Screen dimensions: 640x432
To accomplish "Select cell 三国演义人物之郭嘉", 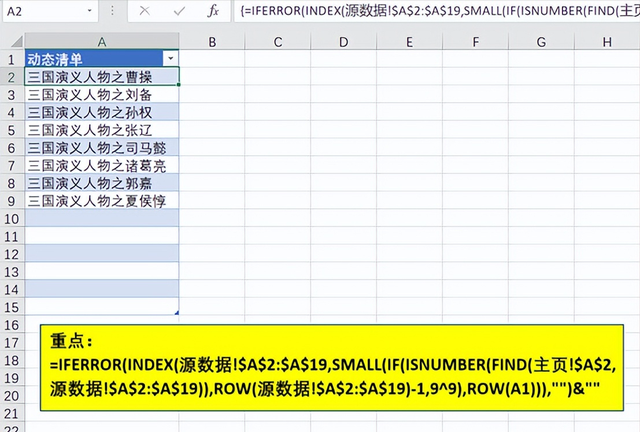I will coord(102,183).
